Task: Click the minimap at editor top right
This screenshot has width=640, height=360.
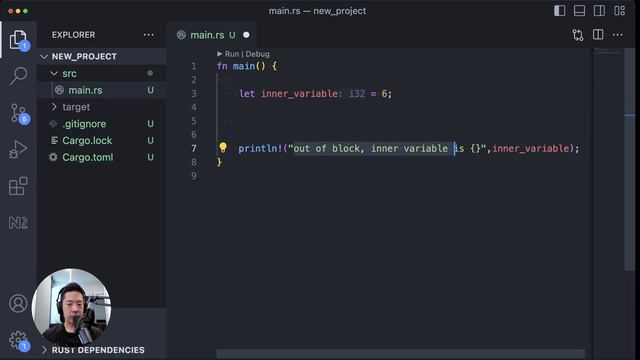Action: [x=607, y=51]
